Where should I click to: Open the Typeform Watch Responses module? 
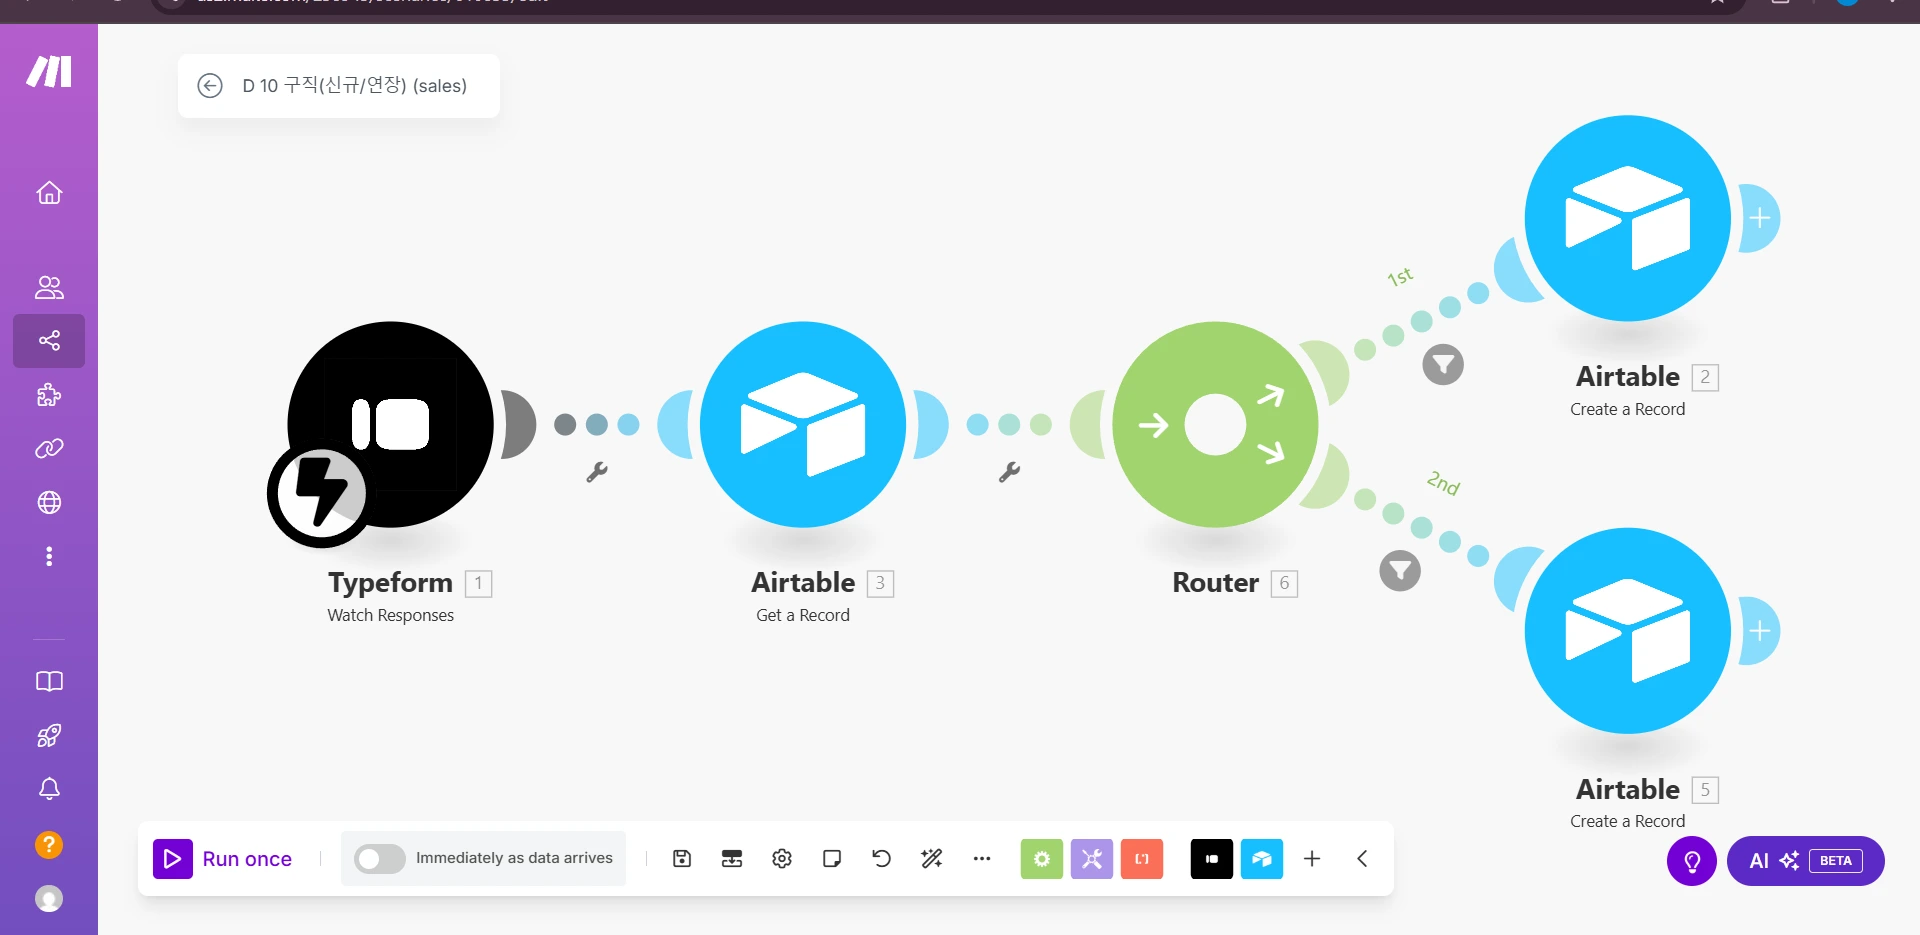(390, 425)
